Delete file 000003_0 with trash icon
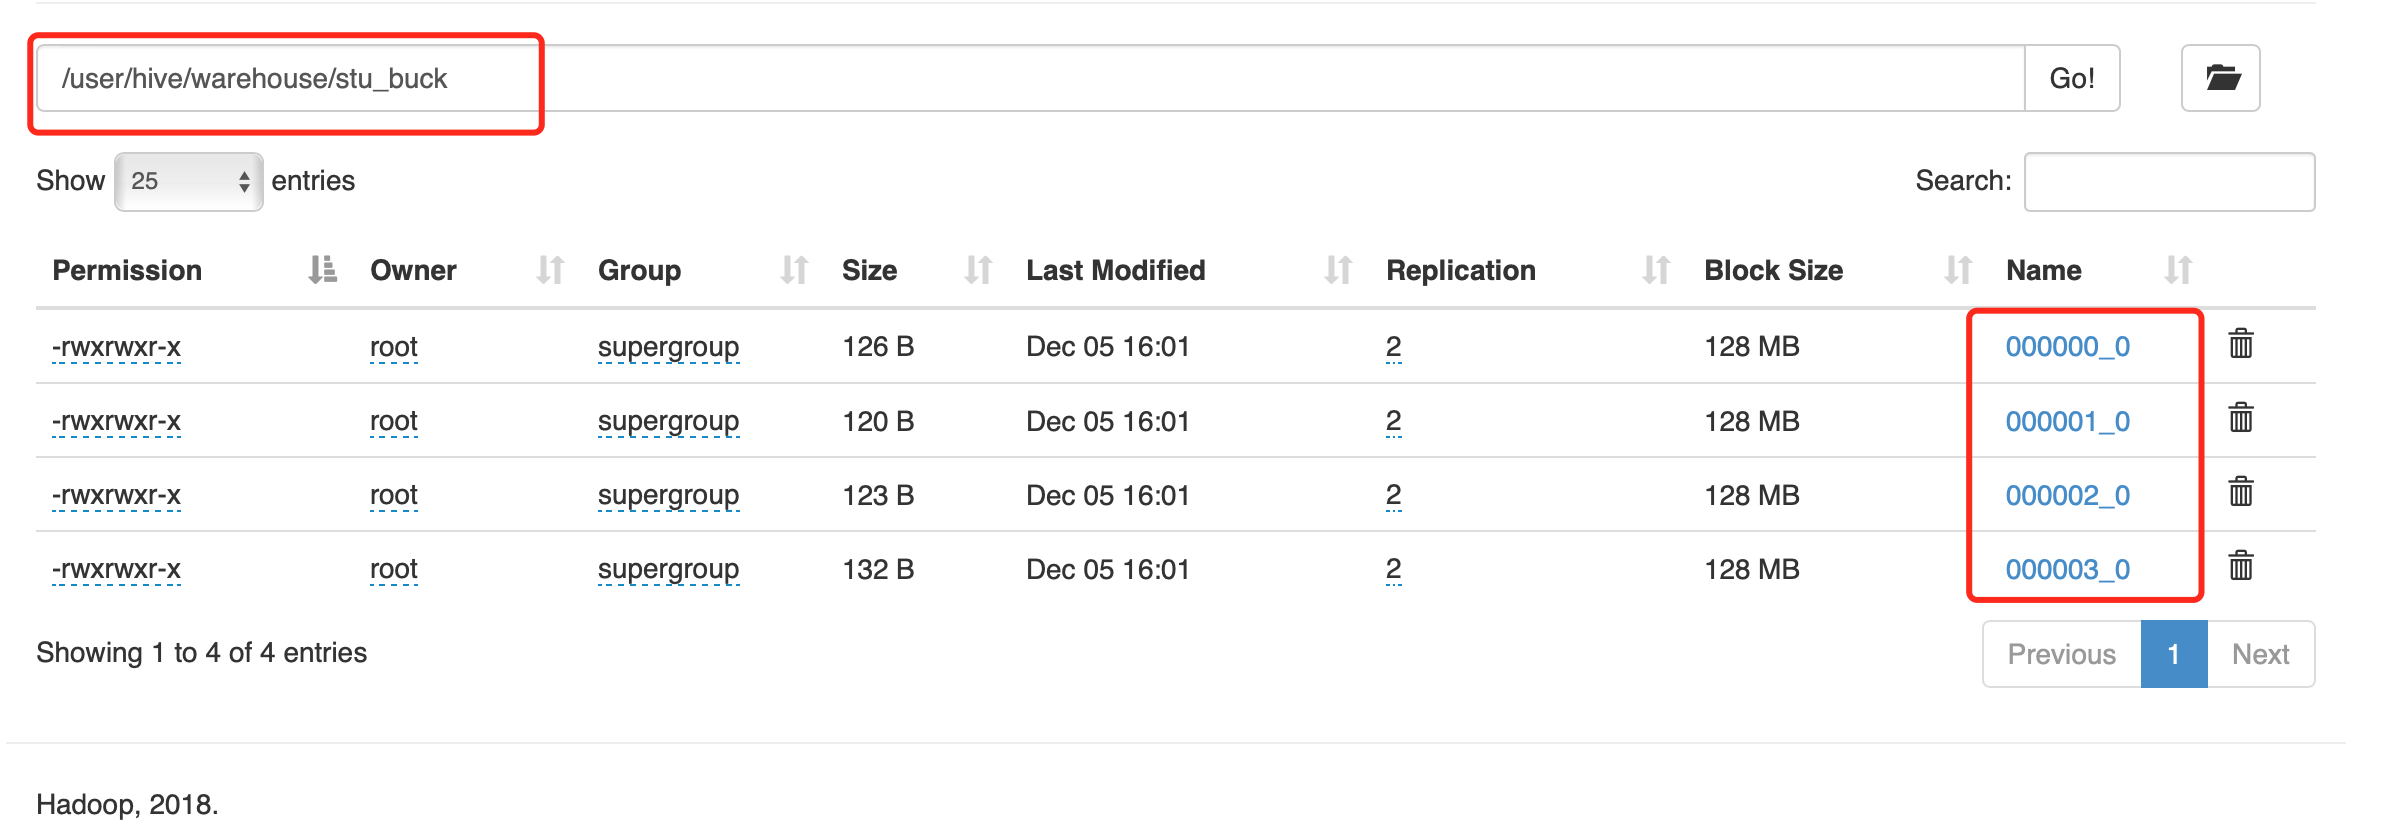This screenshot has width=2388, height=824. 2241,567
